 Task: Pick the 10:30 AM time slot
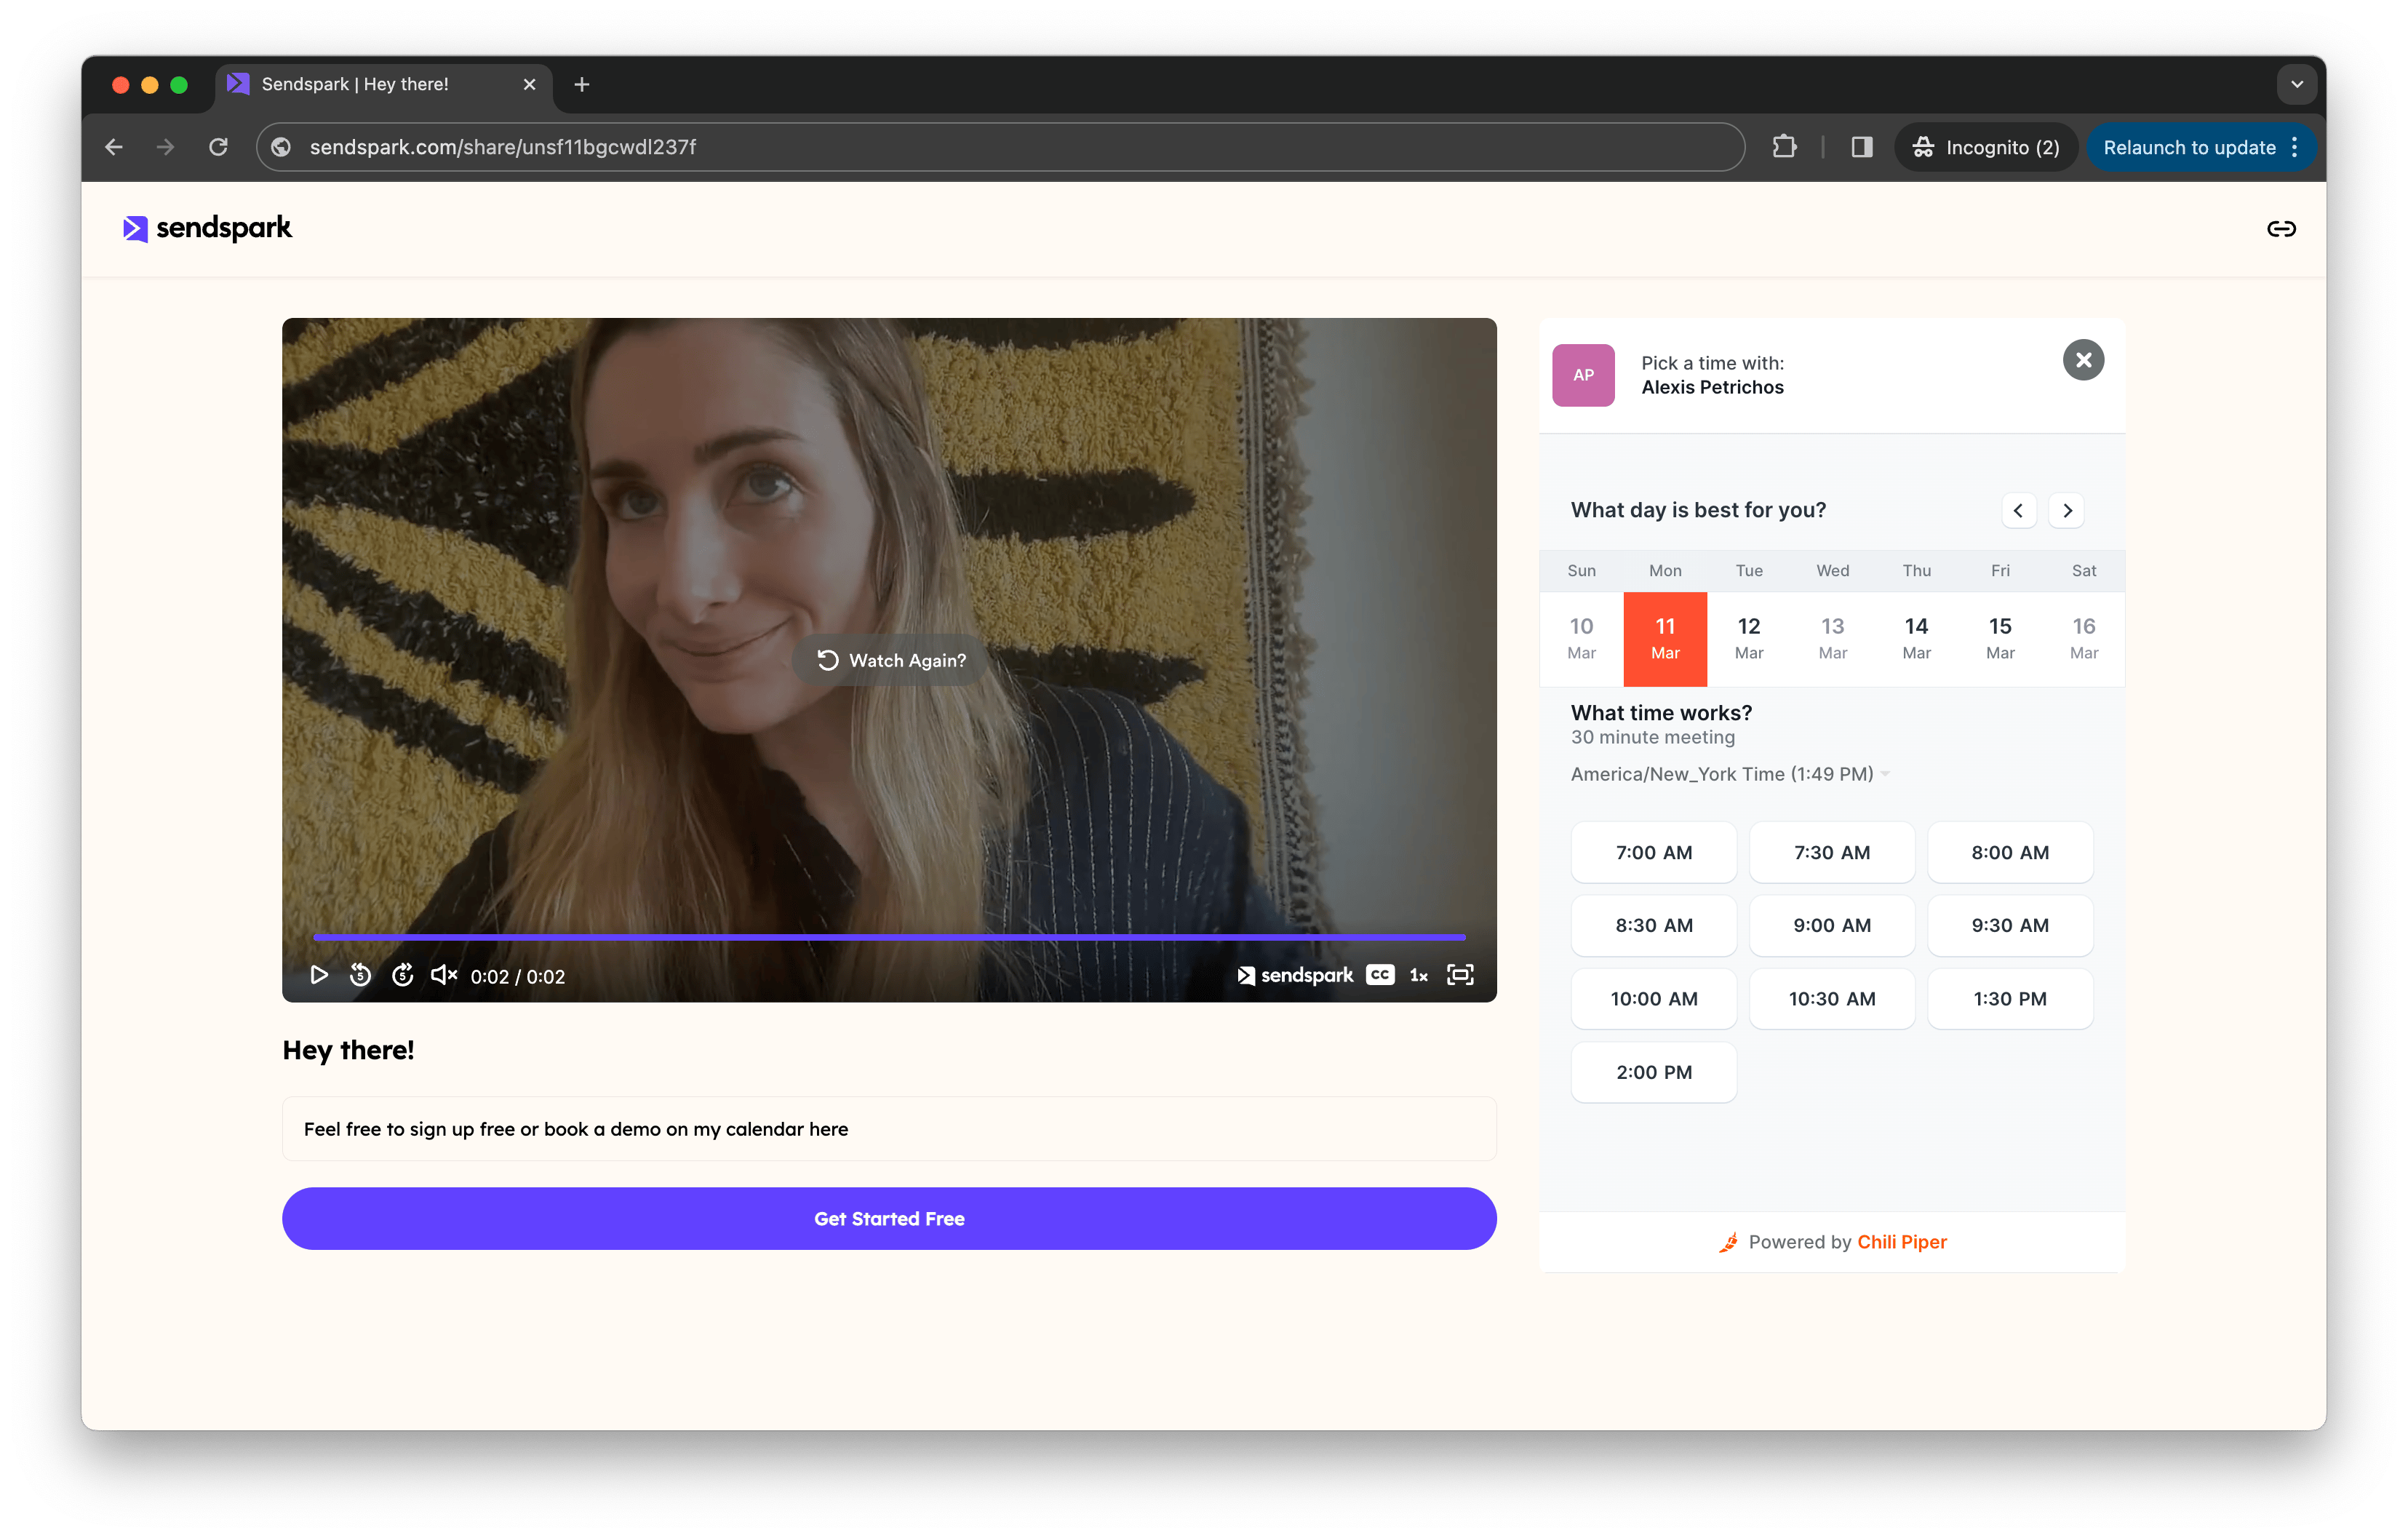tap(1832, 998)
